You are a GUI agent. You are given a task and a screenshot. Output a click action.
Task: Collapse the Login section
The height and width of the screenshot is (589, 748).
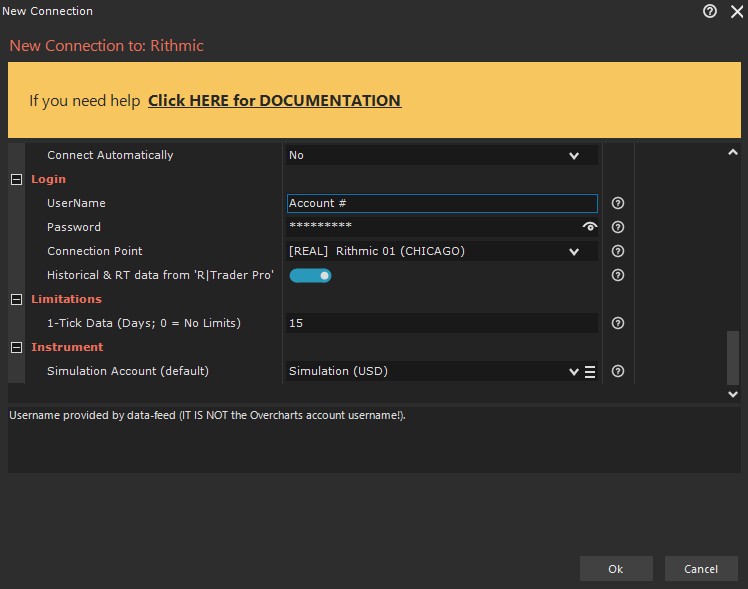click(16, 179)
